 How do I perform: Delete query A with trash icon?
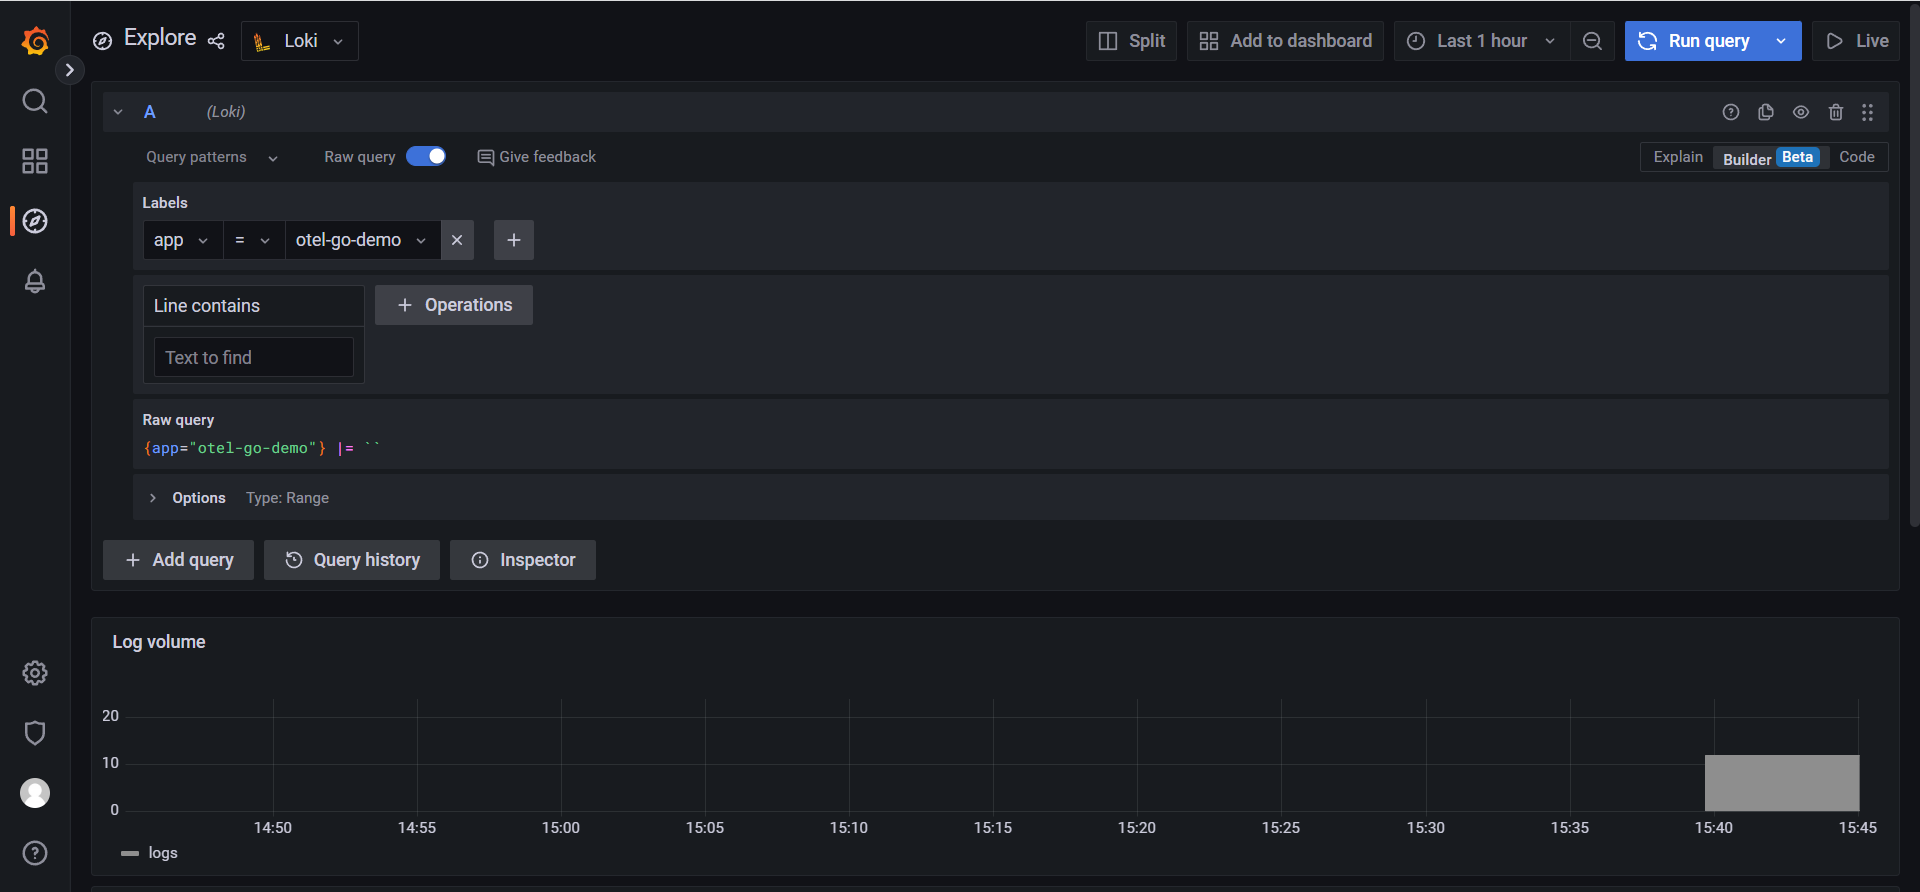pyautogui.click(x=1836, y=112)
